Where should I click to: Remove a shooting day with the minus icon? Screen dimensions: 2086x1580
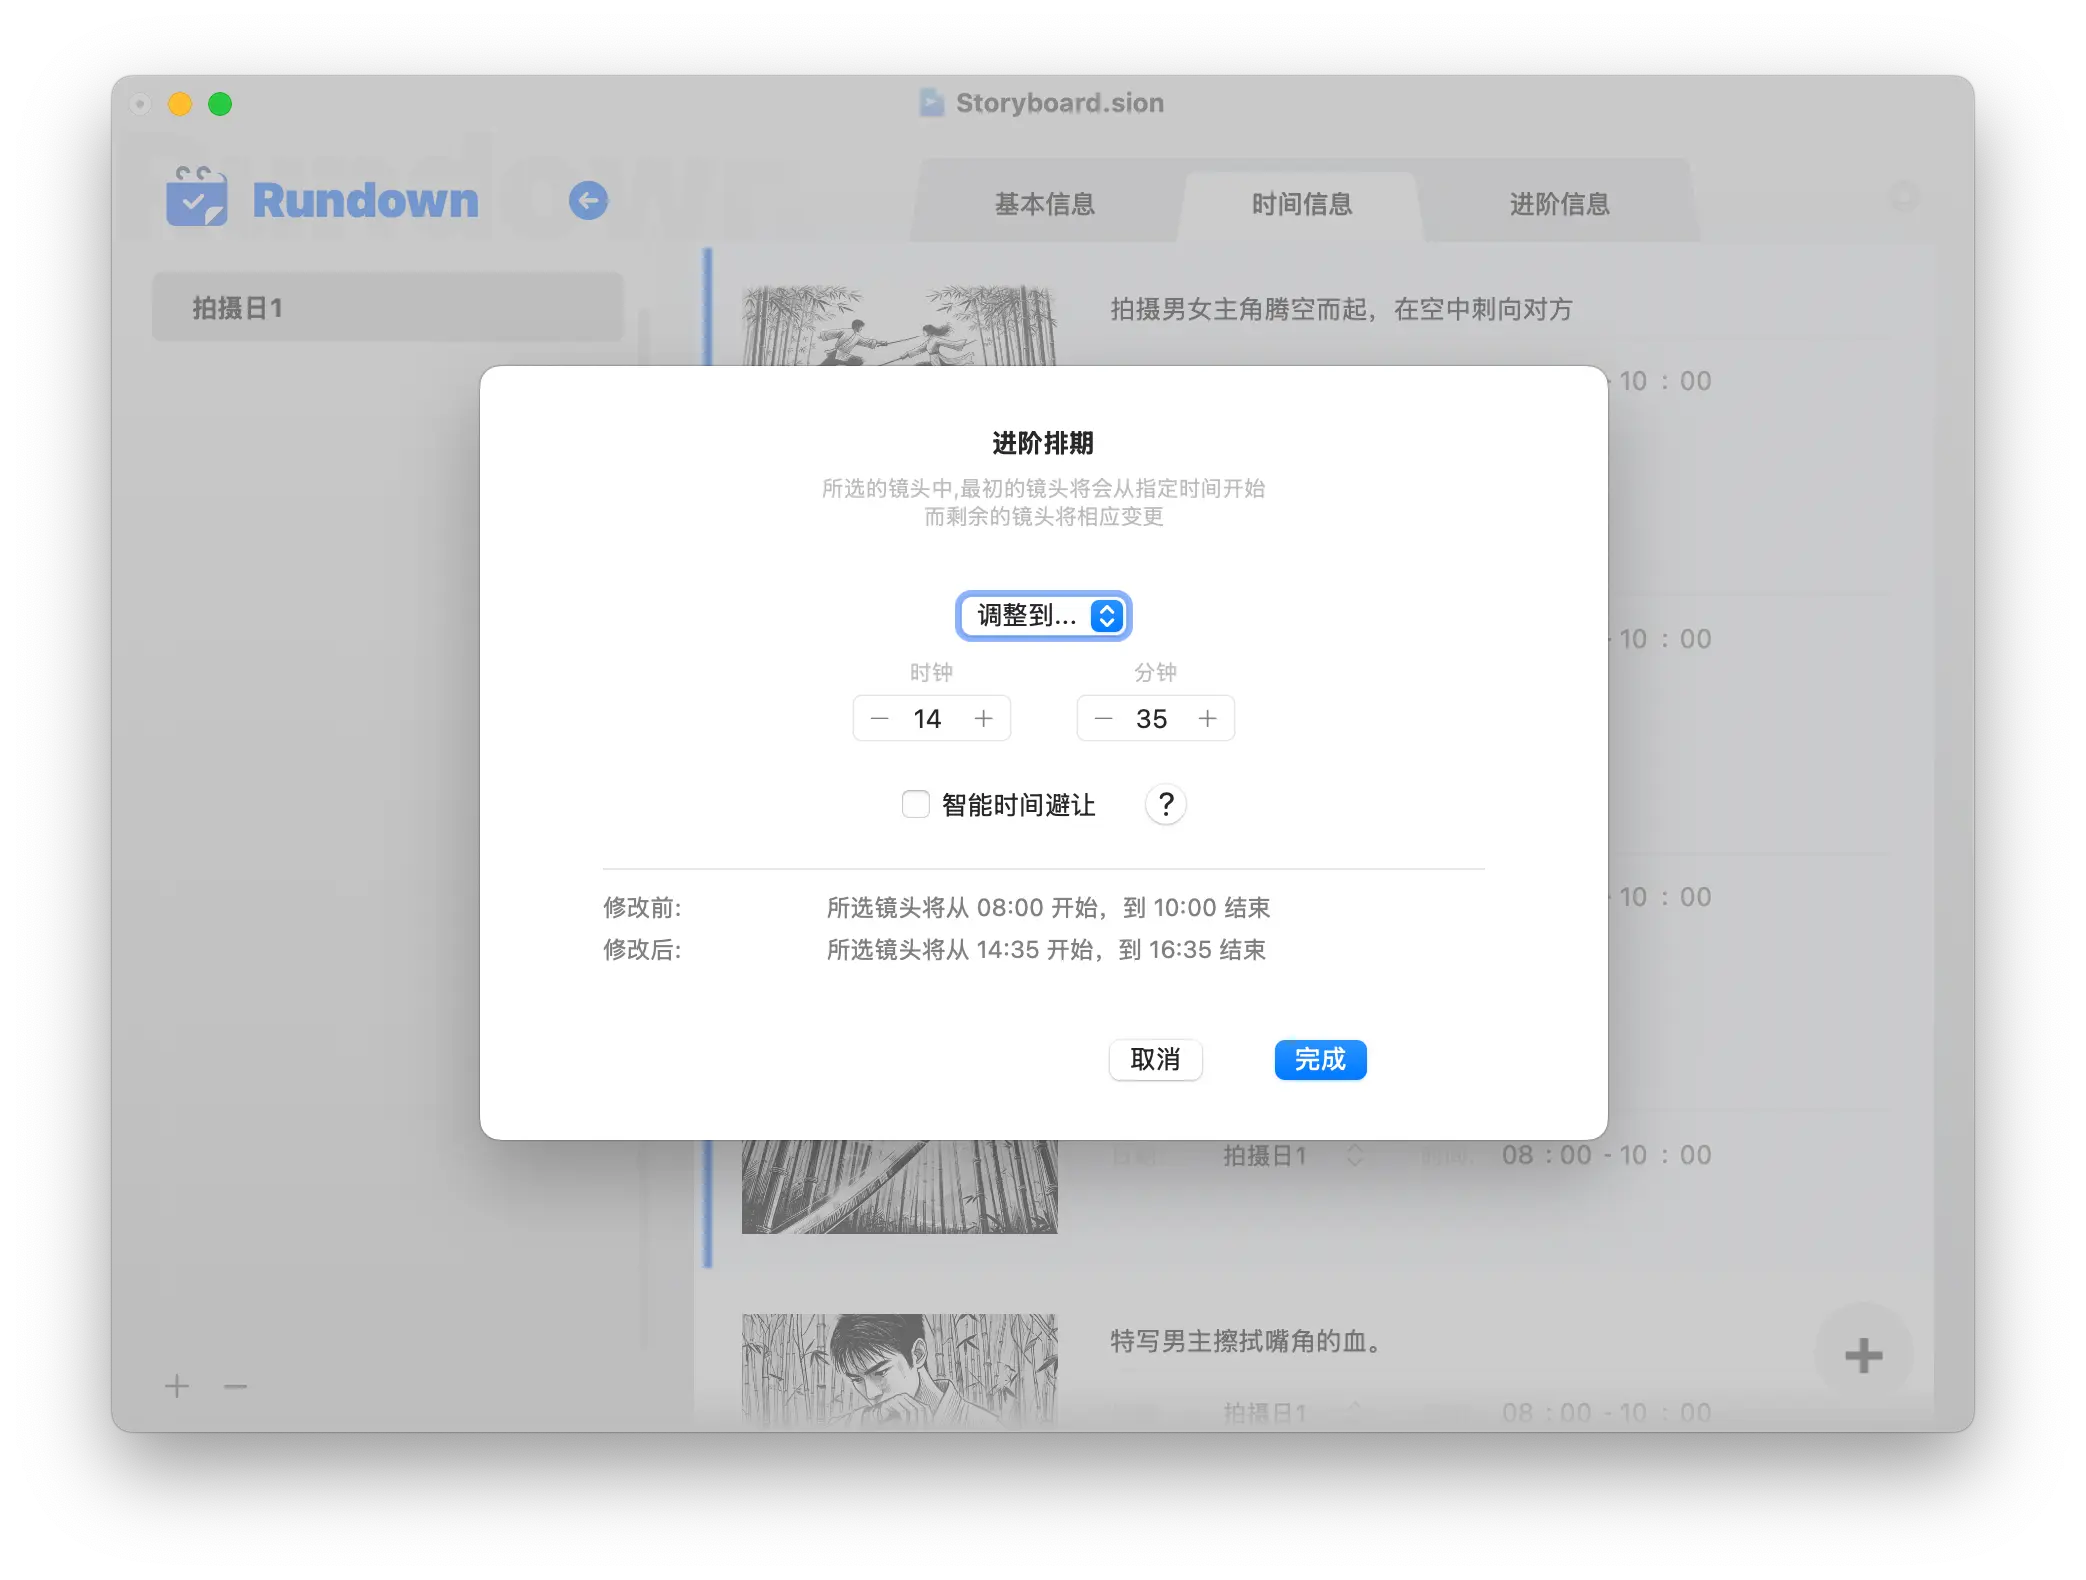click(233, 1387)
